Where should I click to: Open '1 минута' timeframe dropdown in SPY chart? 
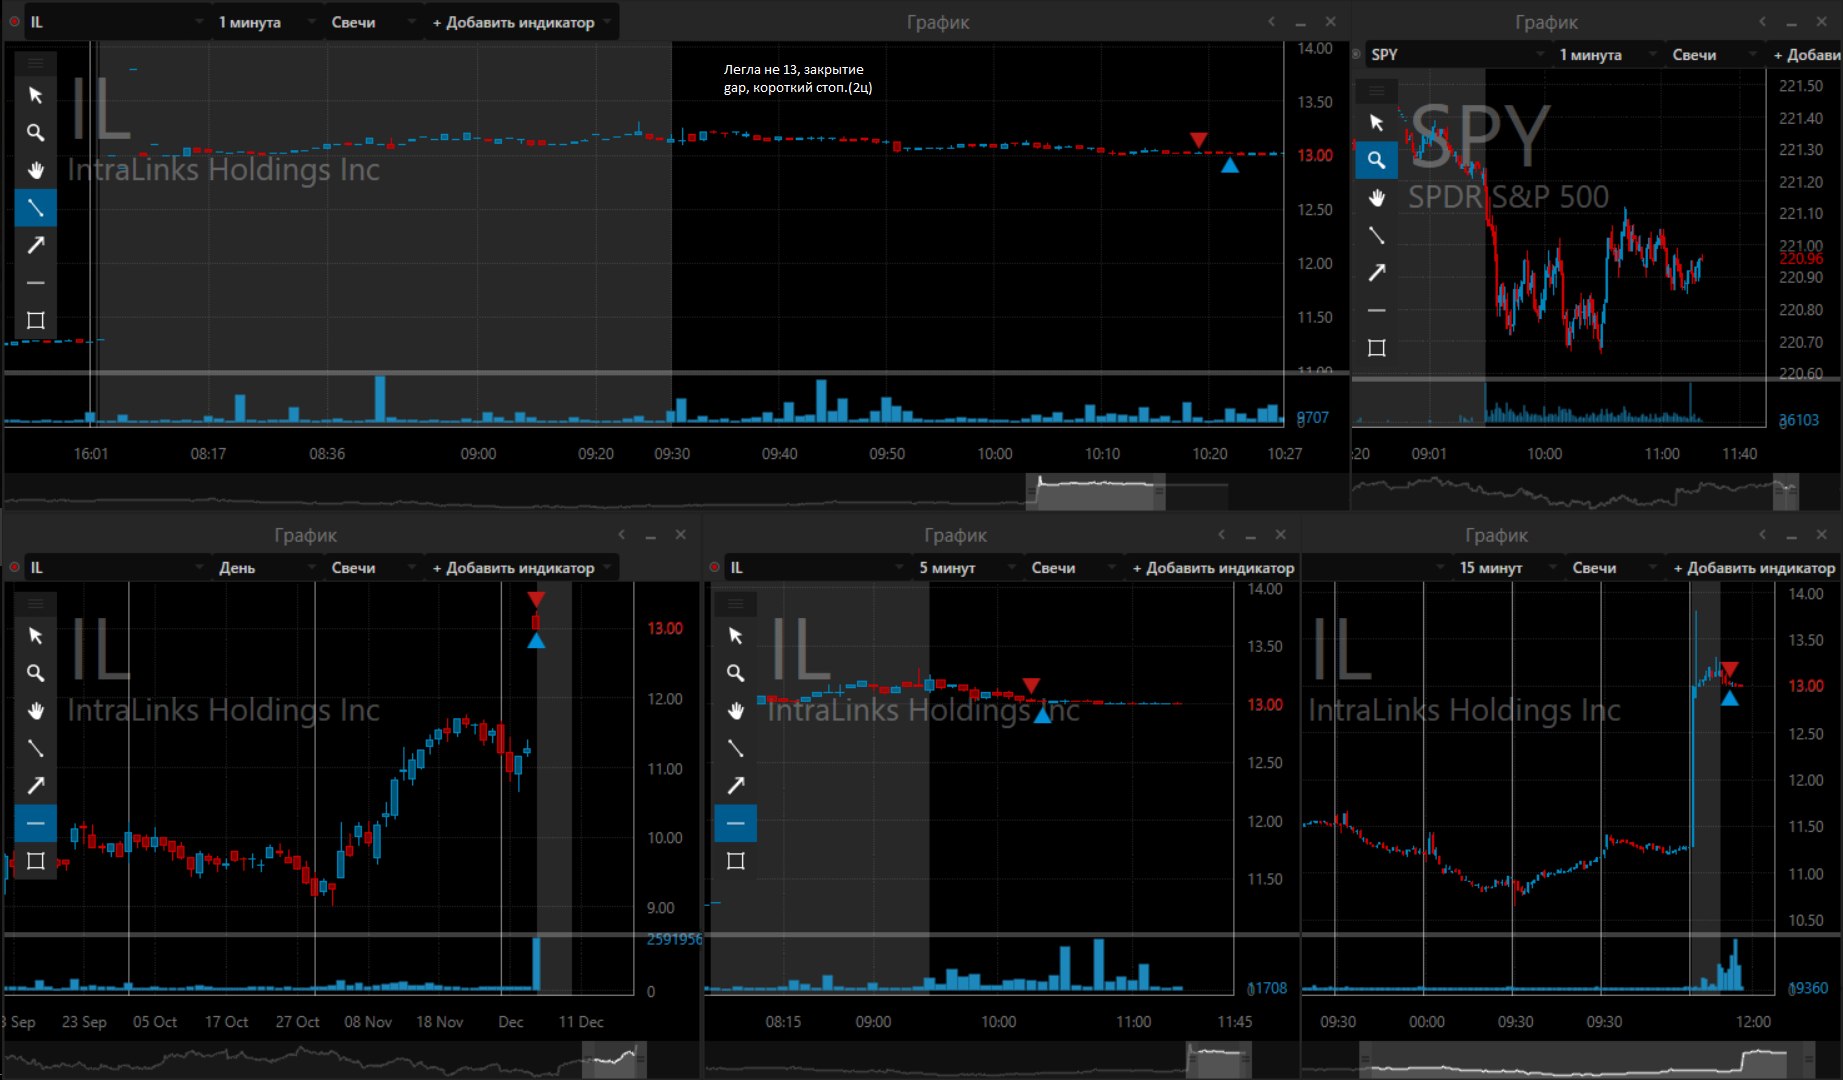(x=1607, y=54)
